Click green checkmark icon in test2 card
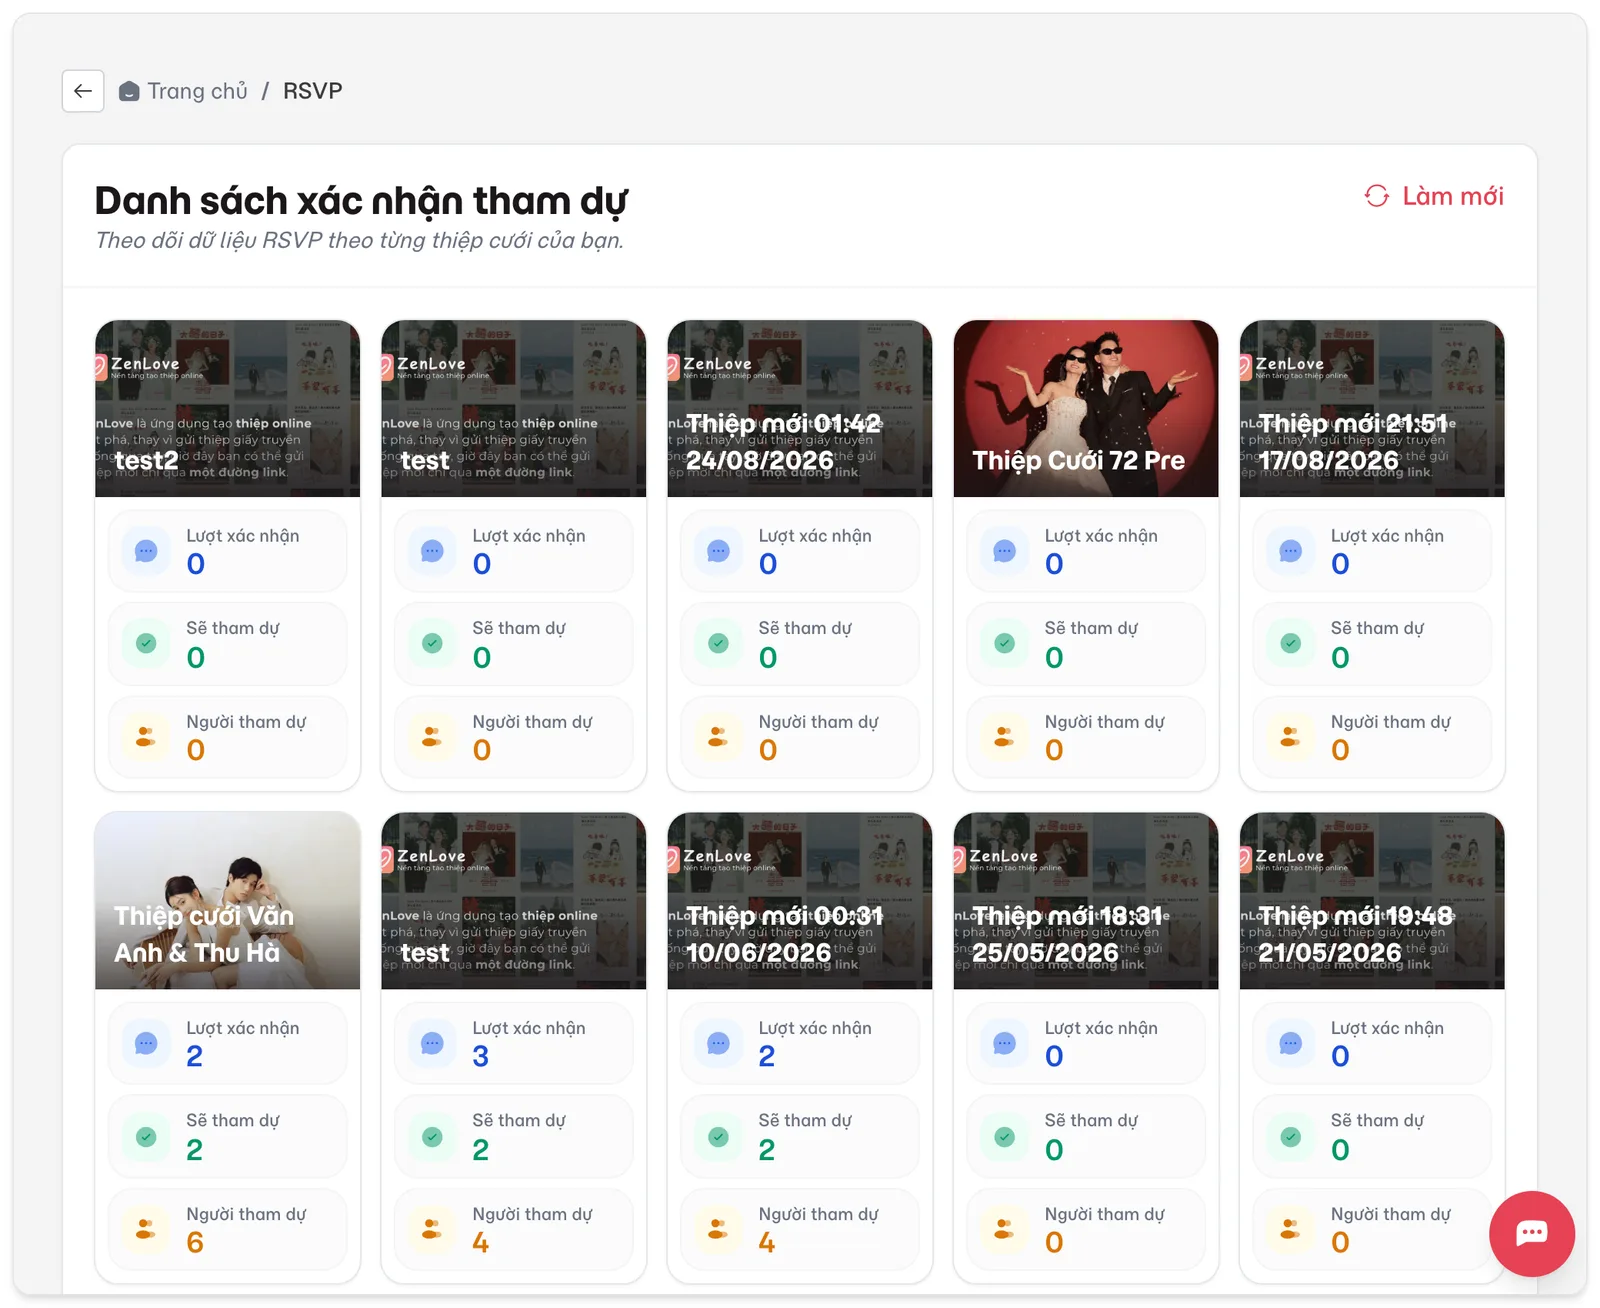 pyautogui.click(x=146, y=643)
